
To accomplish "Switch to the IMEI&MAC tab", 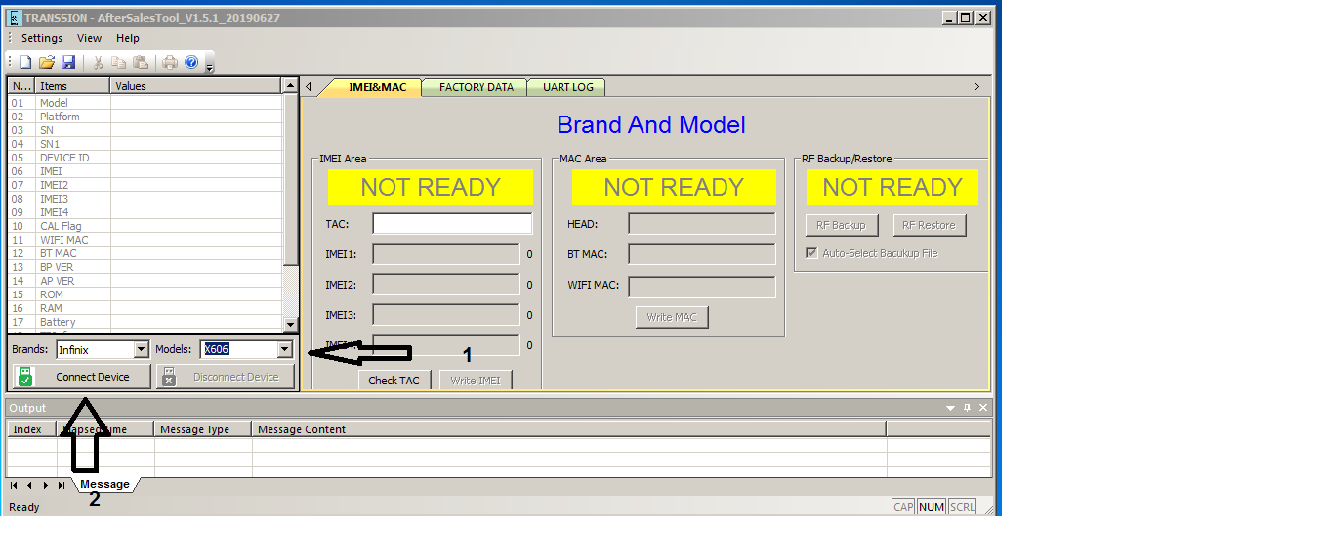I will tap(377, 87).
